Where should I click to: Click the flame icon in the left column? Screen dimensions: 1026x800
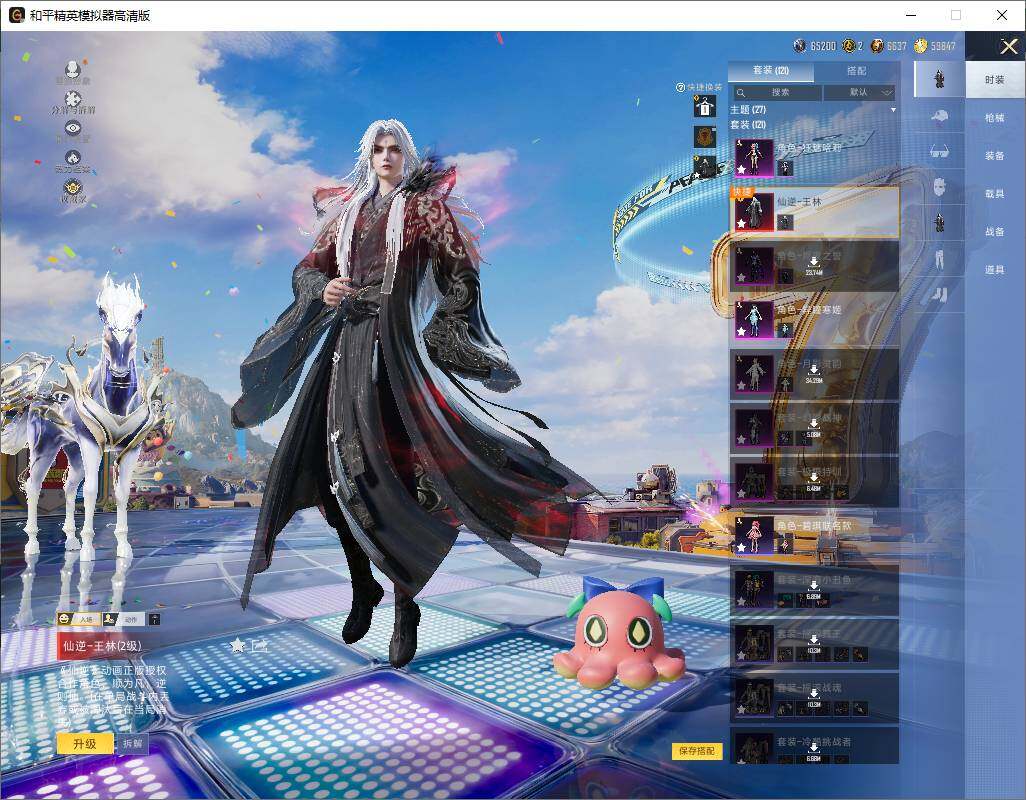click(x=73, y=158)
